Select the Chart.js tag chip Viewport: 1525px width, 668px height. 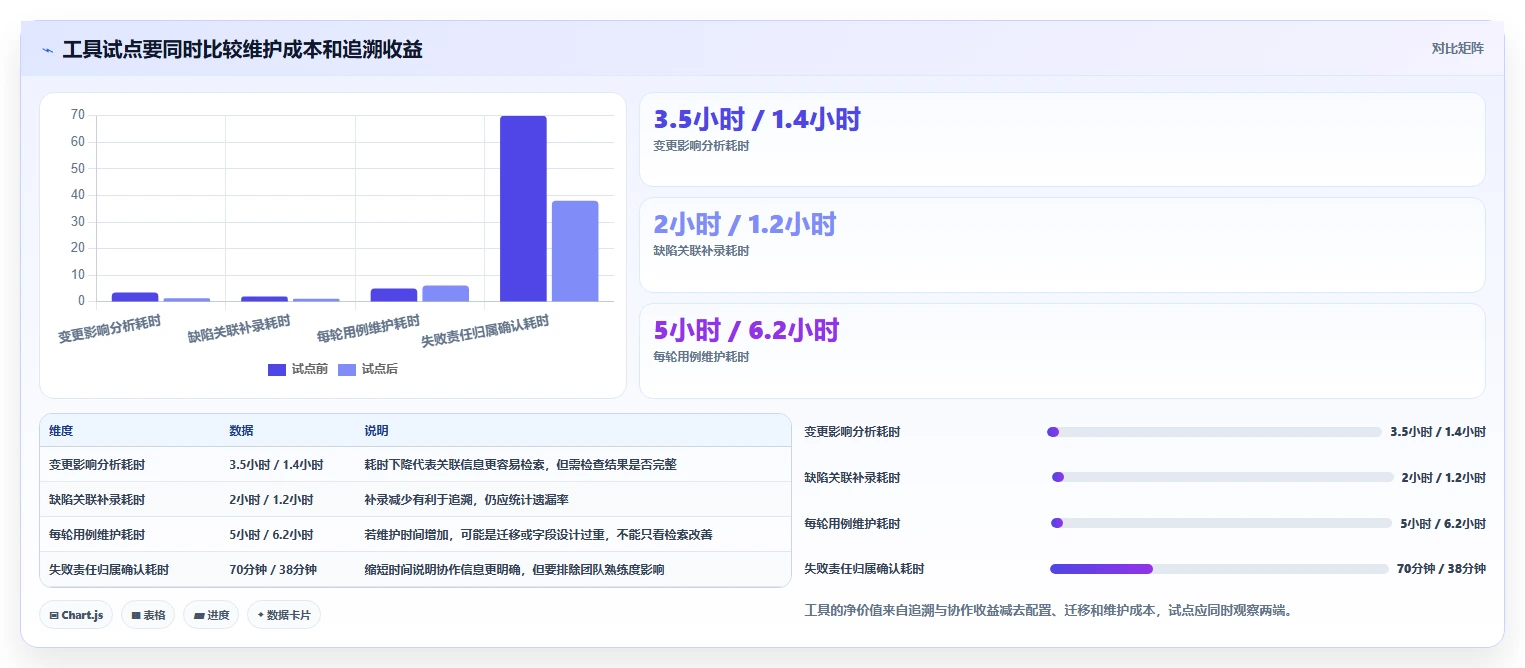77,615
